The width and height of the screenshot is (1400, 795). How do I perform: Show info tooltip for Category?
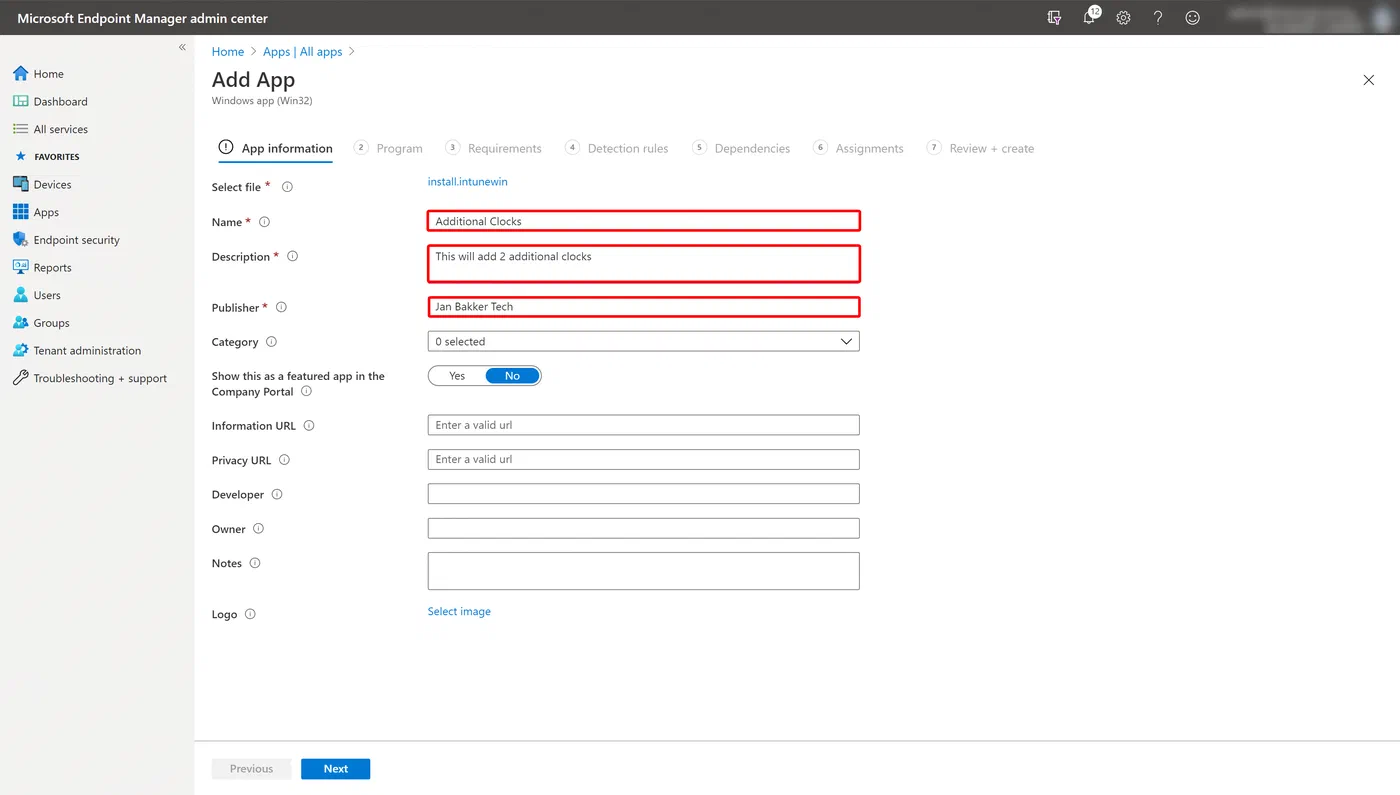click(271, 342)
